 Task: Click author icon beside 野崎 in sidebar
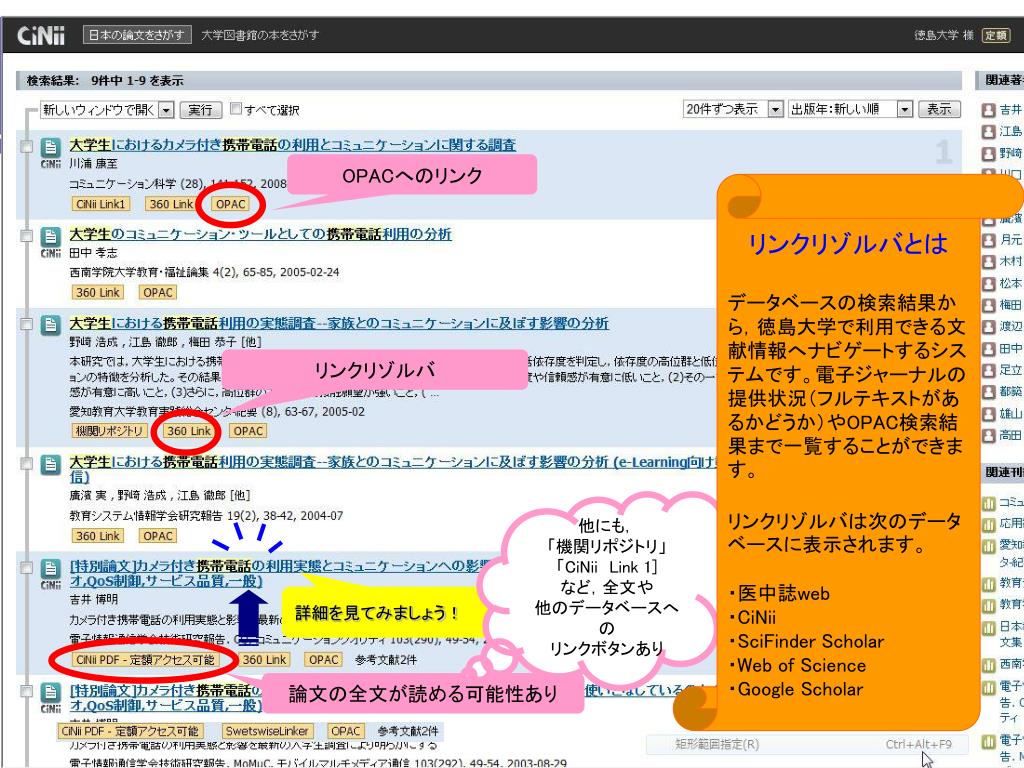click(989, 153)
